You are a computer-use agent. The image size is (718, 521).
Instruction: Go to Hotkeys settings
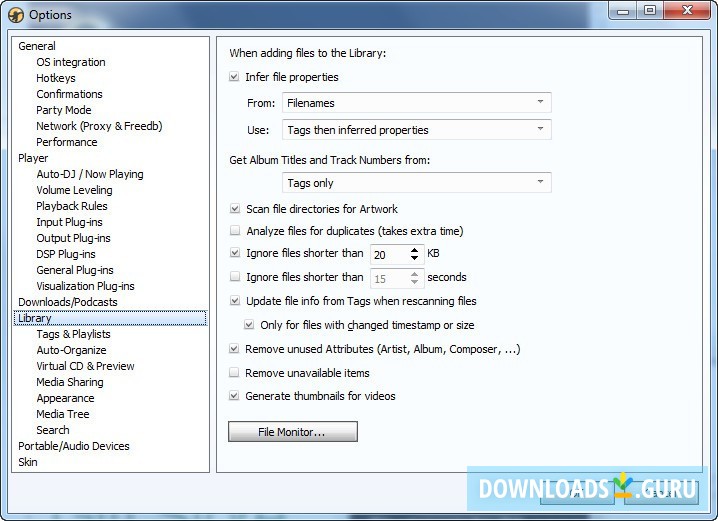pos(56,78)
